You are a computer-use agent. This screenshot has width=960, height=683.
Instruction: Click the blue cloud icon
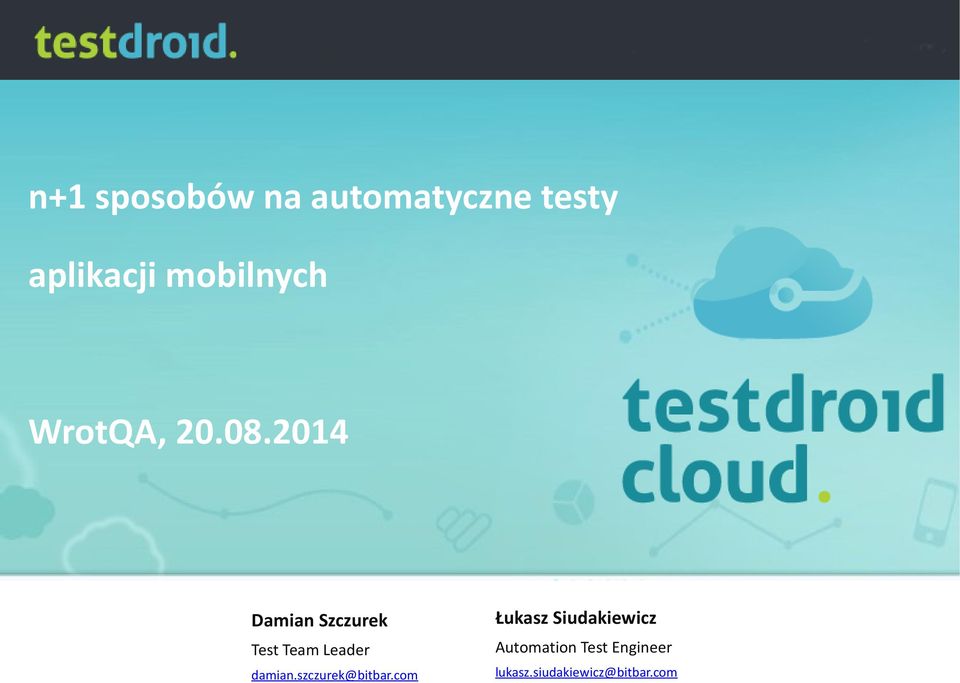tap(782, 283)
